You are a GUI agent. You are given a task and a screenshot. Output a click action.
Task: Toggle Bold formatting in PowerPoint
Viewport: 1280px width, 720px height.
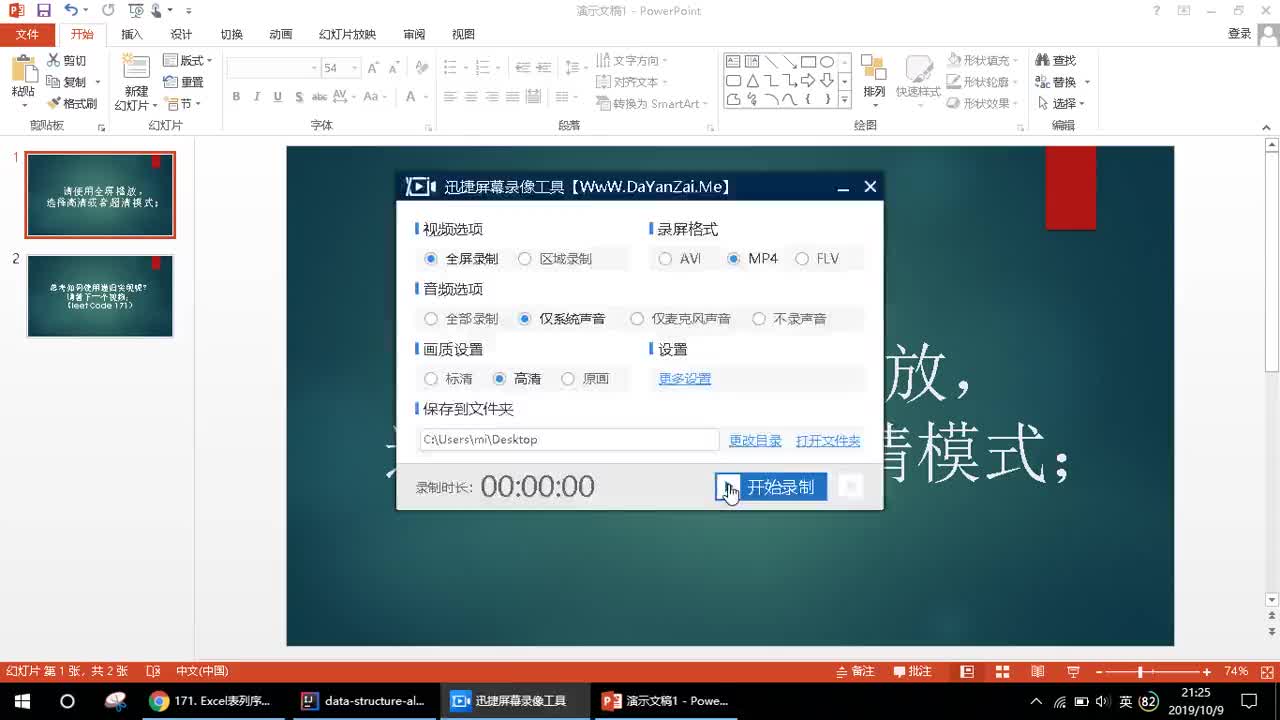pyautogui.click(x=236, y=97)
